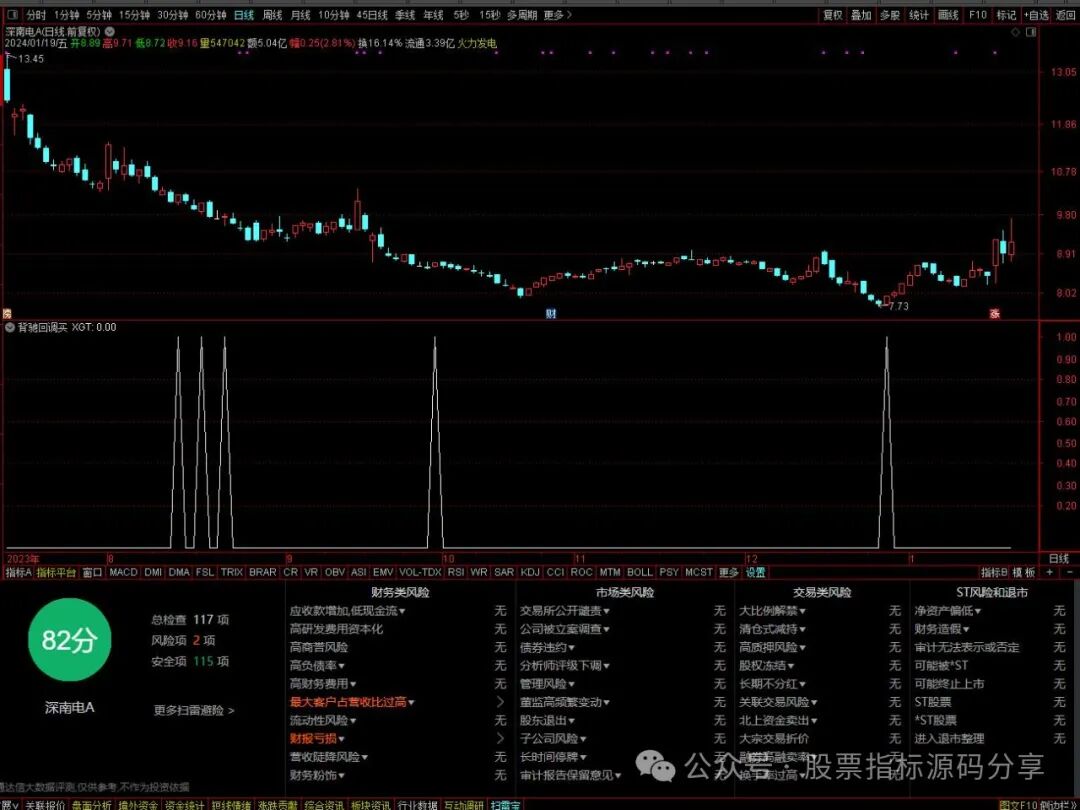Click the 多股 multi-stock button
Viewport: 1080px width, 810px height.
pos(890,14)
